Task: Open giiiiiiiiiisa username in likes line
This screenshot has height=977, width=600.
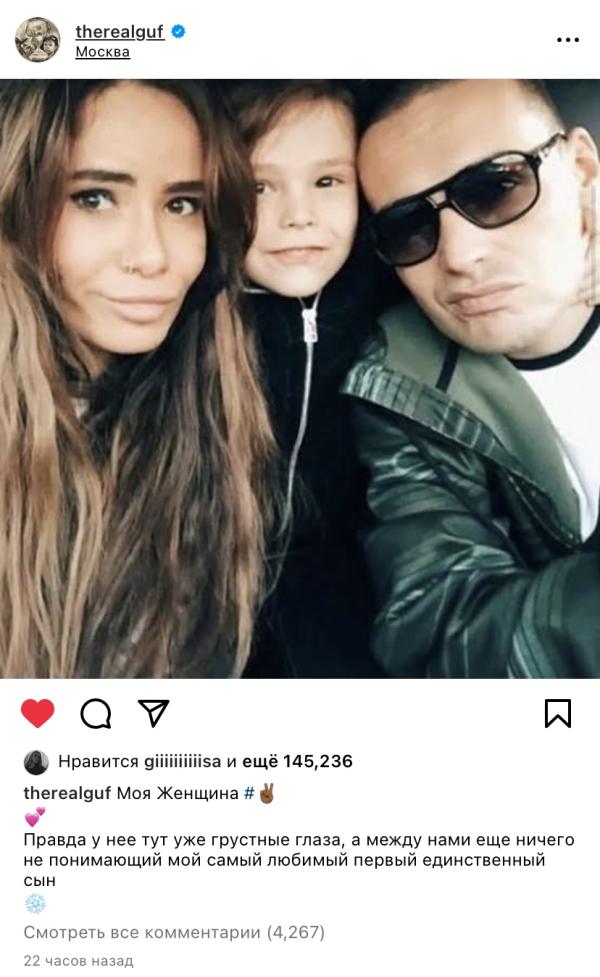Action: pyautogui.click(x=183, y=761)
